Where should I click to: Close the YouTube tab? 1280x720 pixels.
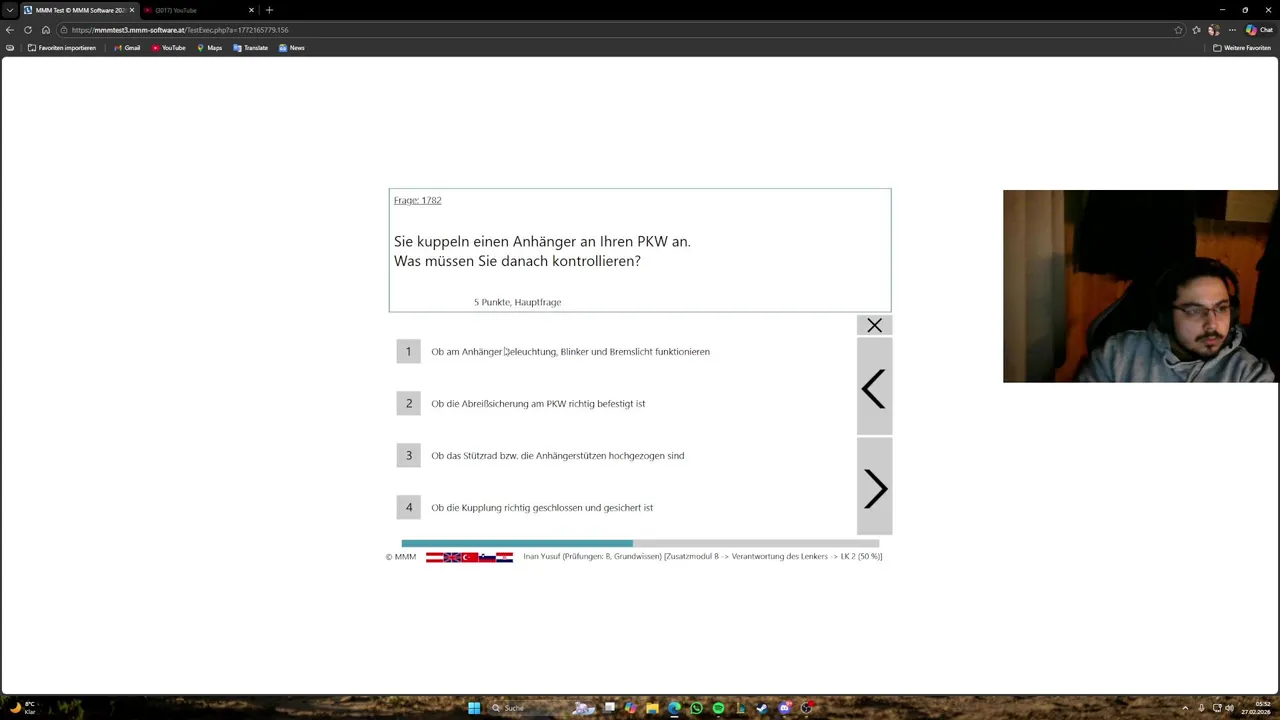pos(251,10)
